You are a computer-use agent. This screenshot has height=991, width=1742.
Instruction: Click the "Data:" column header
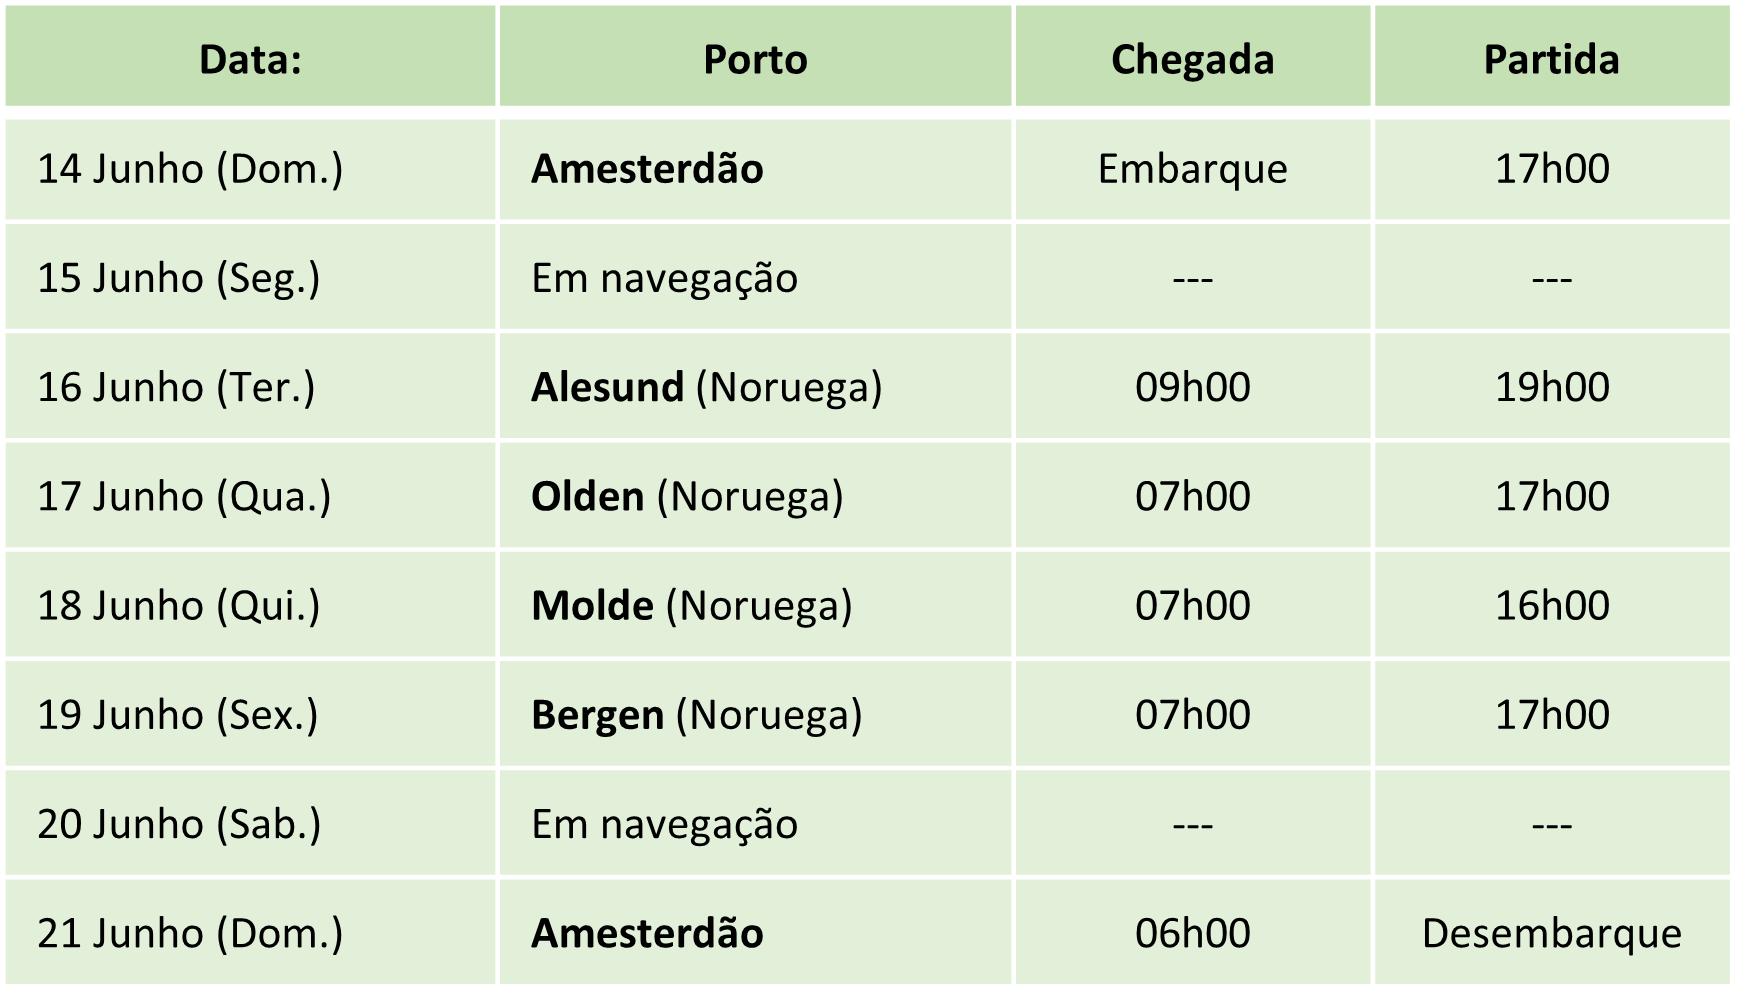(250, 59)
